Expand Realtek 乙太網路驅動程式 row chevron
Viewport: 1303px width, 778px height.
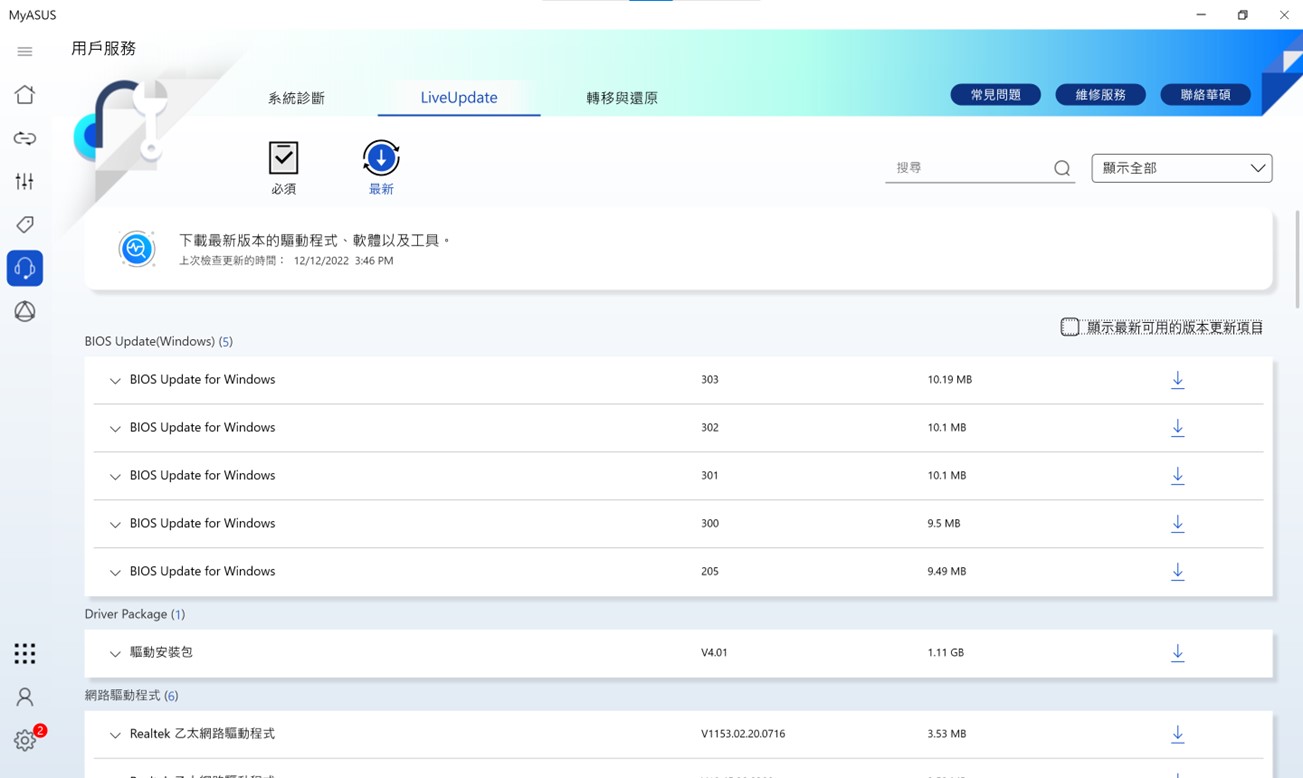[115, 735]
